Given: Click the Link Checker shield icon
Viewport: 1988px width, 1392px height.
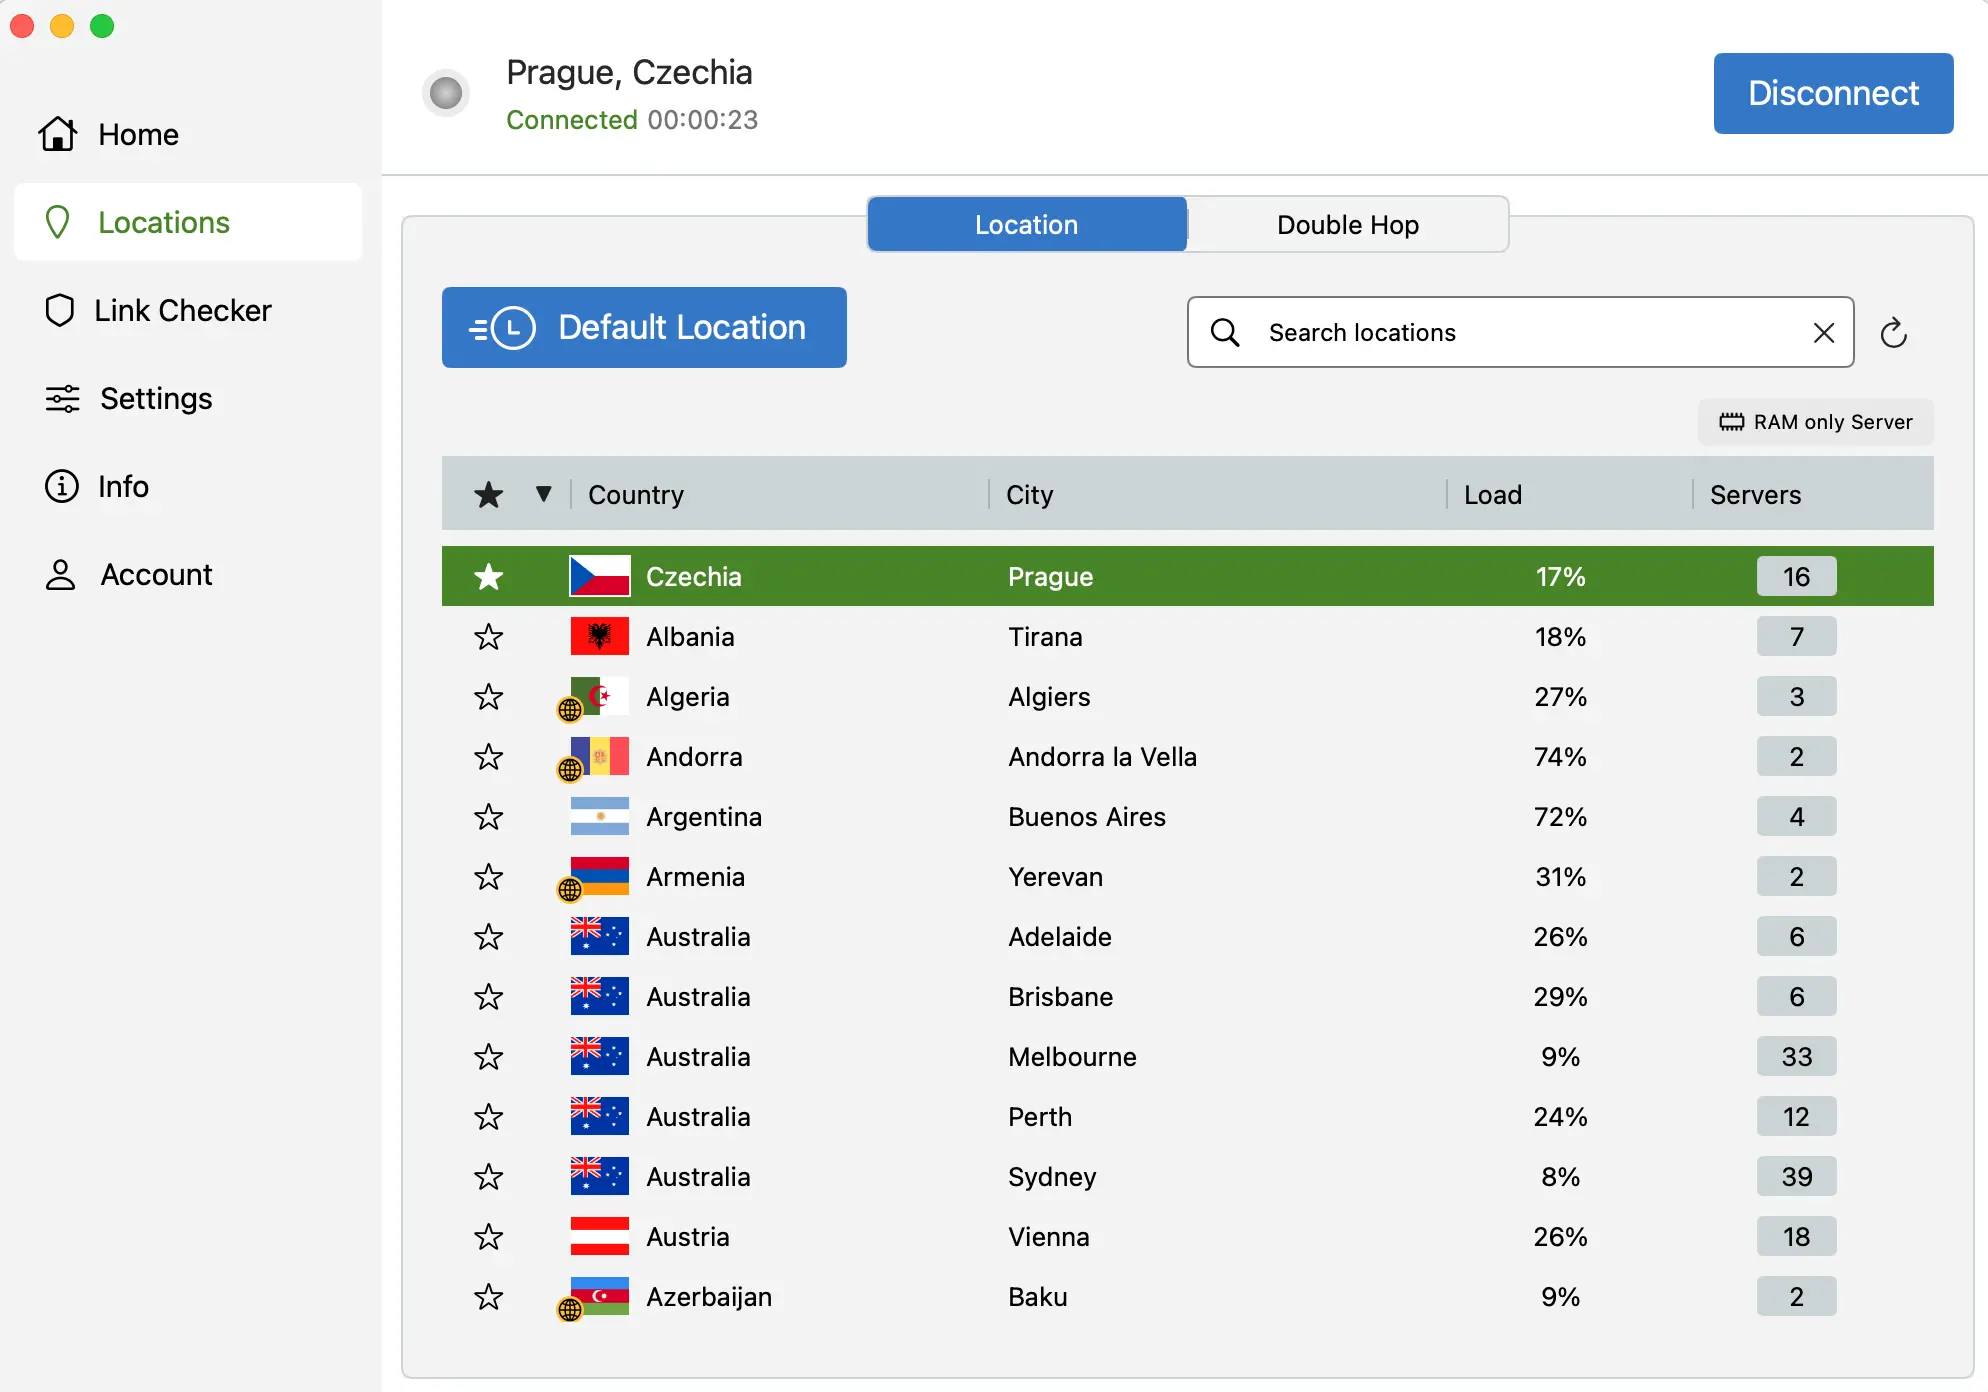Looking at the screenshot, I should (60, 310).
